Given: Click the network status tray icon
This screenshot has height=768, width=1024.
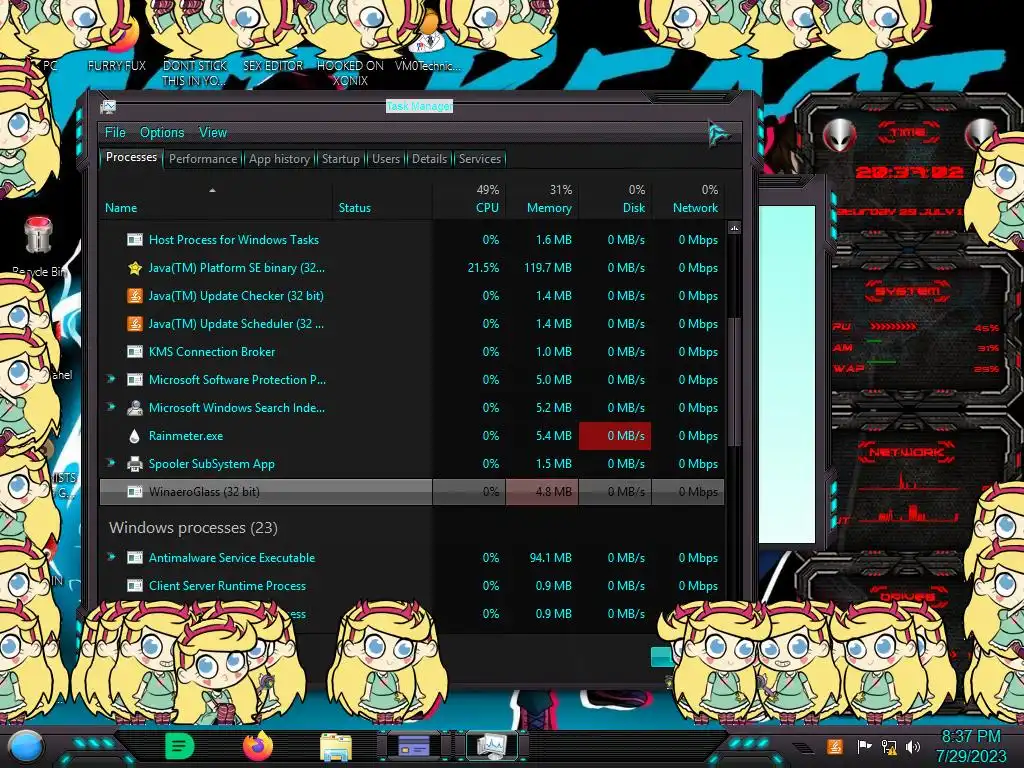Looking at the screenshot, I should pos(889,746).
